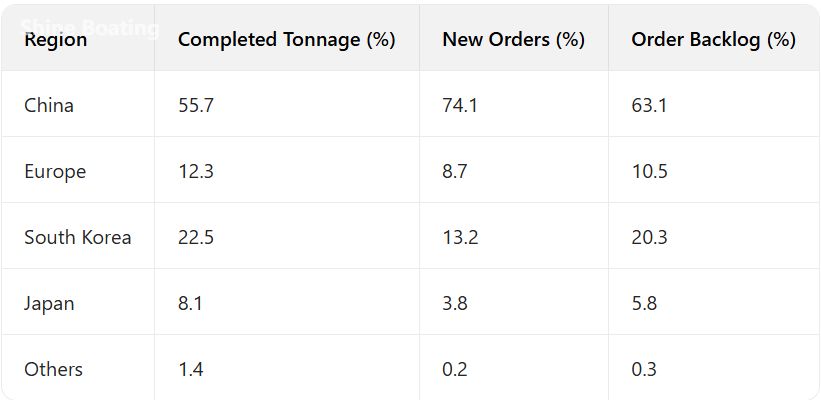This screenshot has height=400, width=821.
Task: Select Japan's new orders value 3.8
Action: coord(455,303)
